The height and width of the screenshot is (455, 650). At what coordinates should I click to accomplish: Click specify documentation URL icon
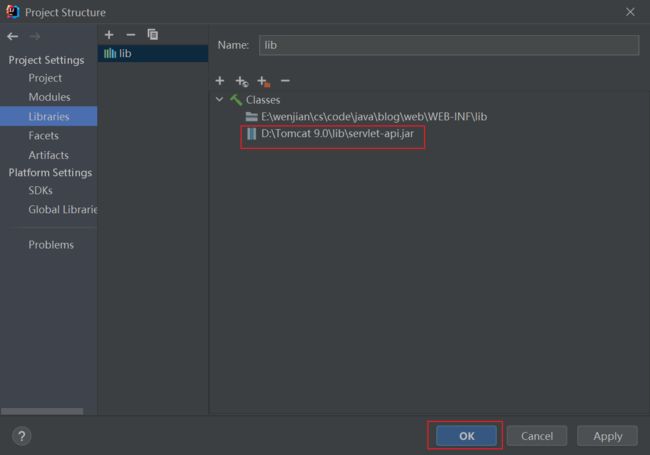tap(242, 81)
